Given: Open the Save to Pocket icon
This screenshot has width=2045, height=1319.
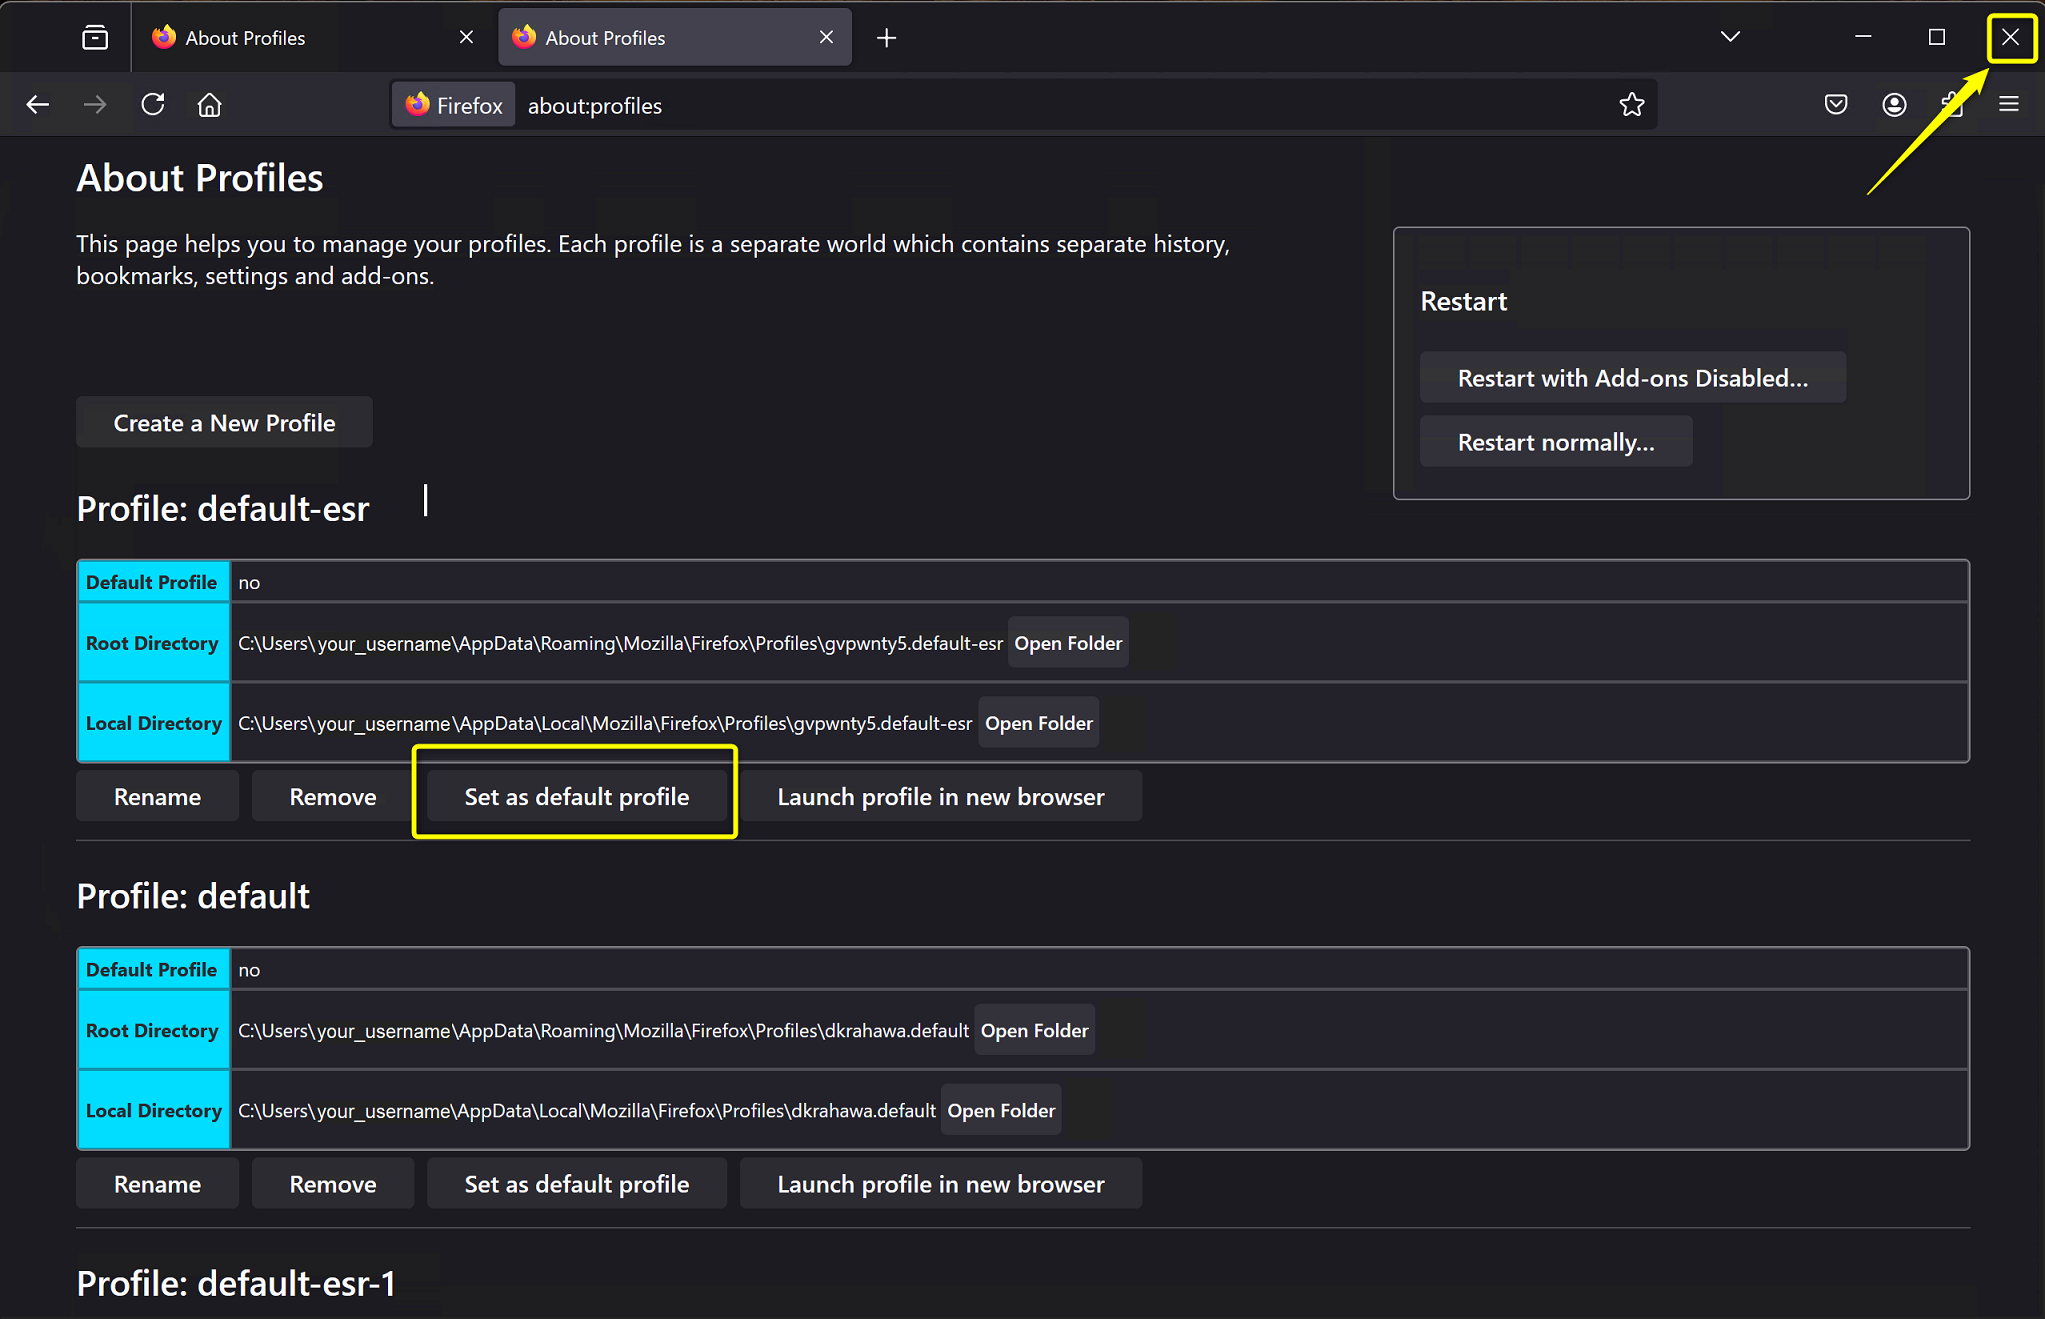Looking at the screenshot, I should [x=1835, y=105].
